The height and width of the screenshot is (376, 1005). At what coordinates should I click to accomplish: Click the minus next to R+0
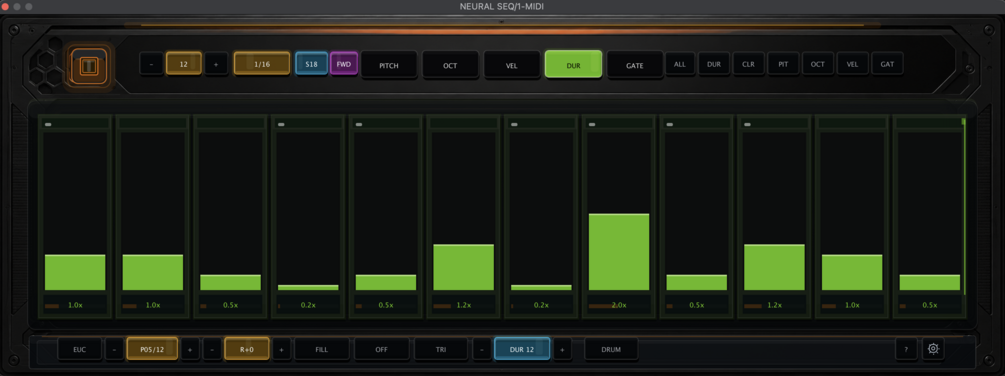213,350
